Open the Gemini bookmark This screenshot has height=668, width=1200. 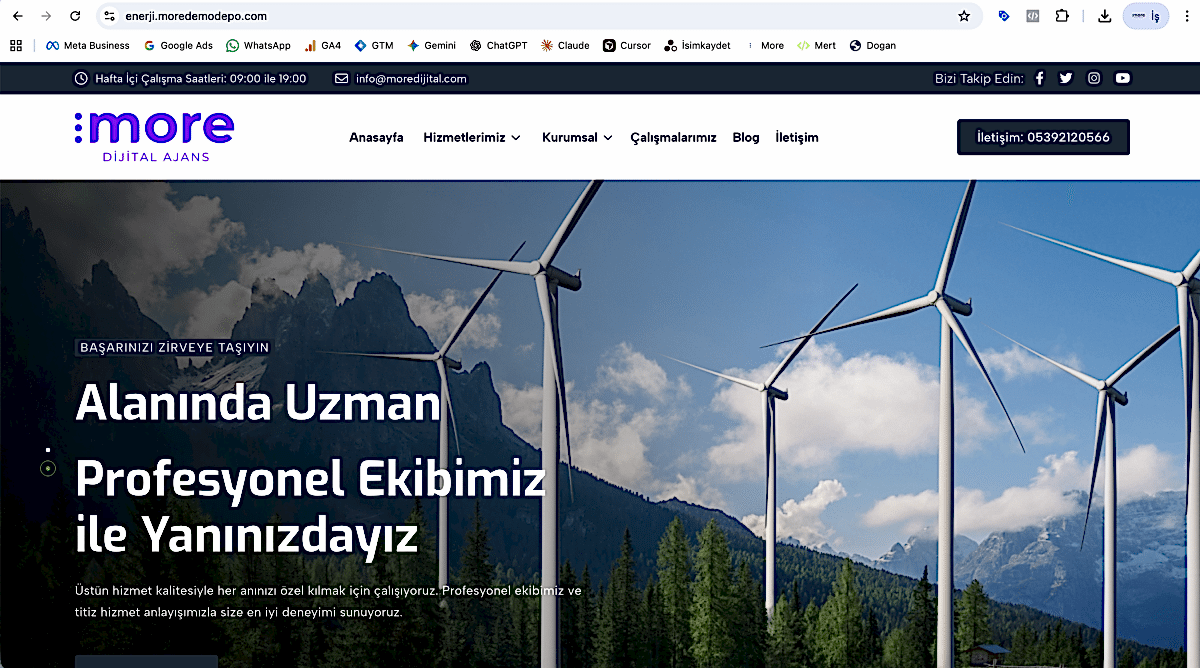point(432,45)
